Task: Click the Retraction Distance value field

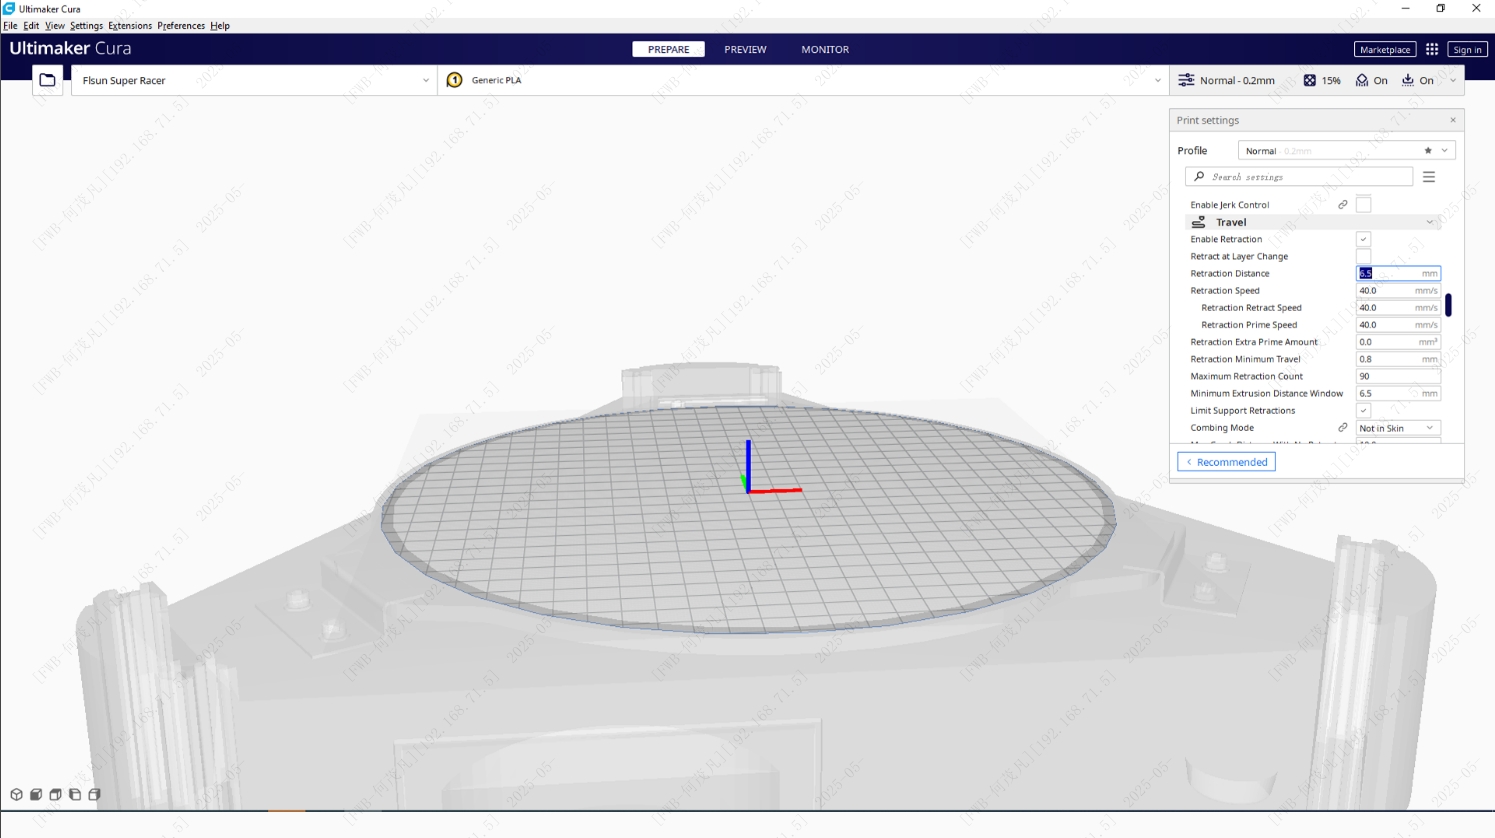Action: coord(1398,273)
